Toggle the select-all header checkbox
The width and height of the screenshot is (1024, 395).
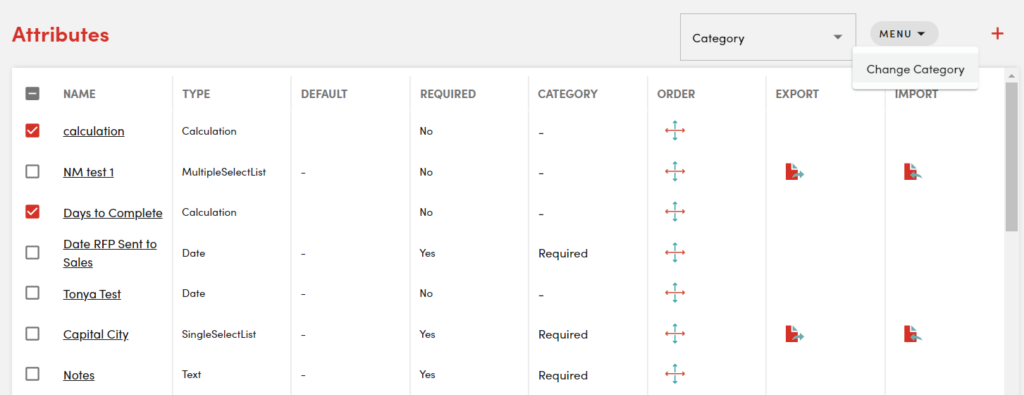[33, 94]
